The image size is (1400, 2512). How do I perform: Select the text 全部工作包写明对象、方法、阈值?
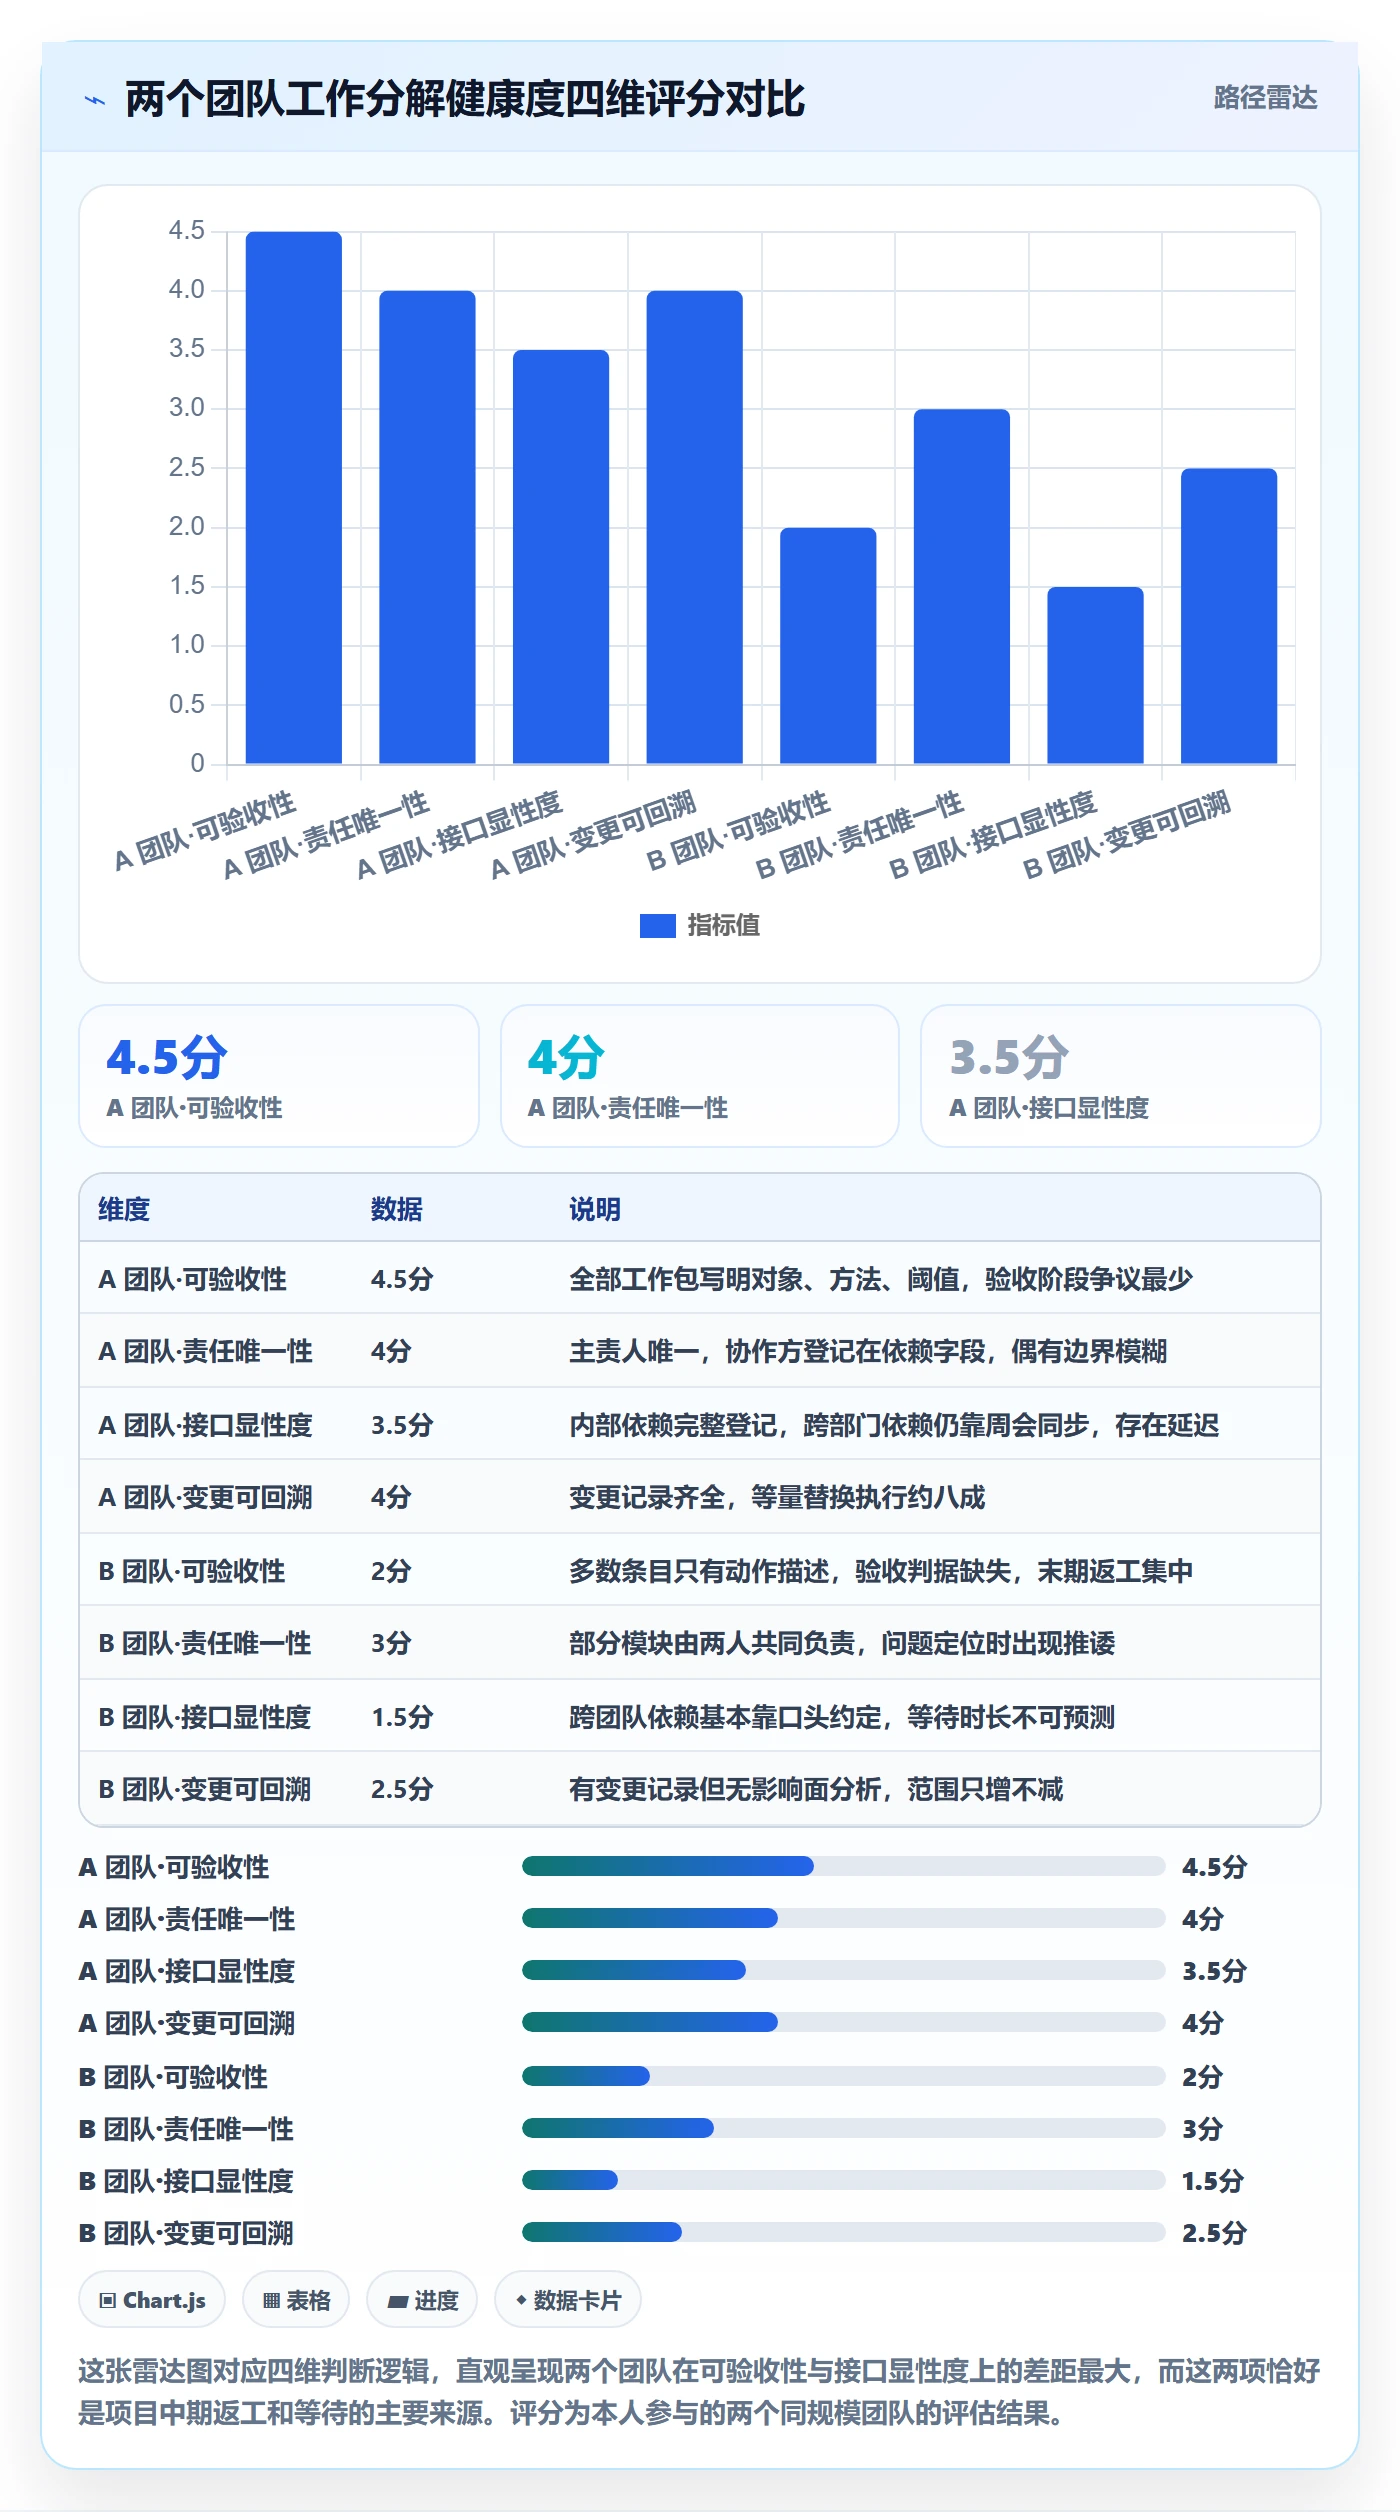[x=765, y=1279]
